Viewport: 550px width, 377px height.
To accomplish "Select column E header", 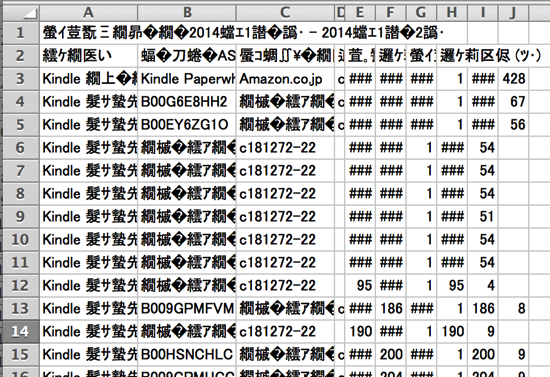I will pos(360,13).
